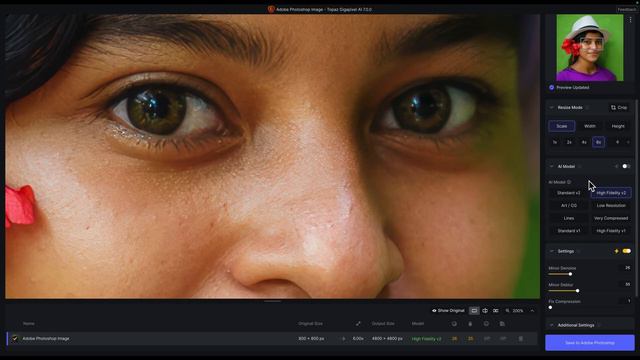Click the zoom magnifier icon by 200%
640x360 pixels.
507,311
